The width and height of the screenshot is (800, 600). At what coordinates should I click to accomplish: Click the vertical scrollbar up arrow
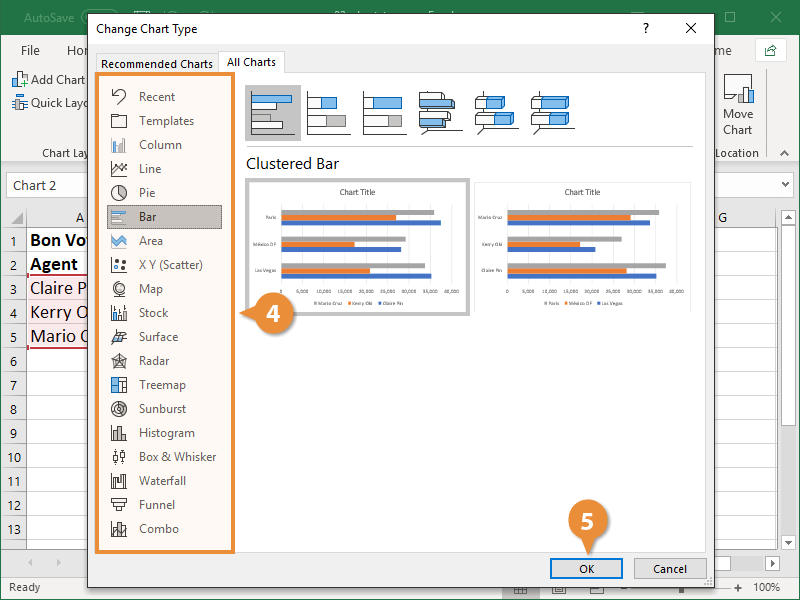tap(788, 218)
